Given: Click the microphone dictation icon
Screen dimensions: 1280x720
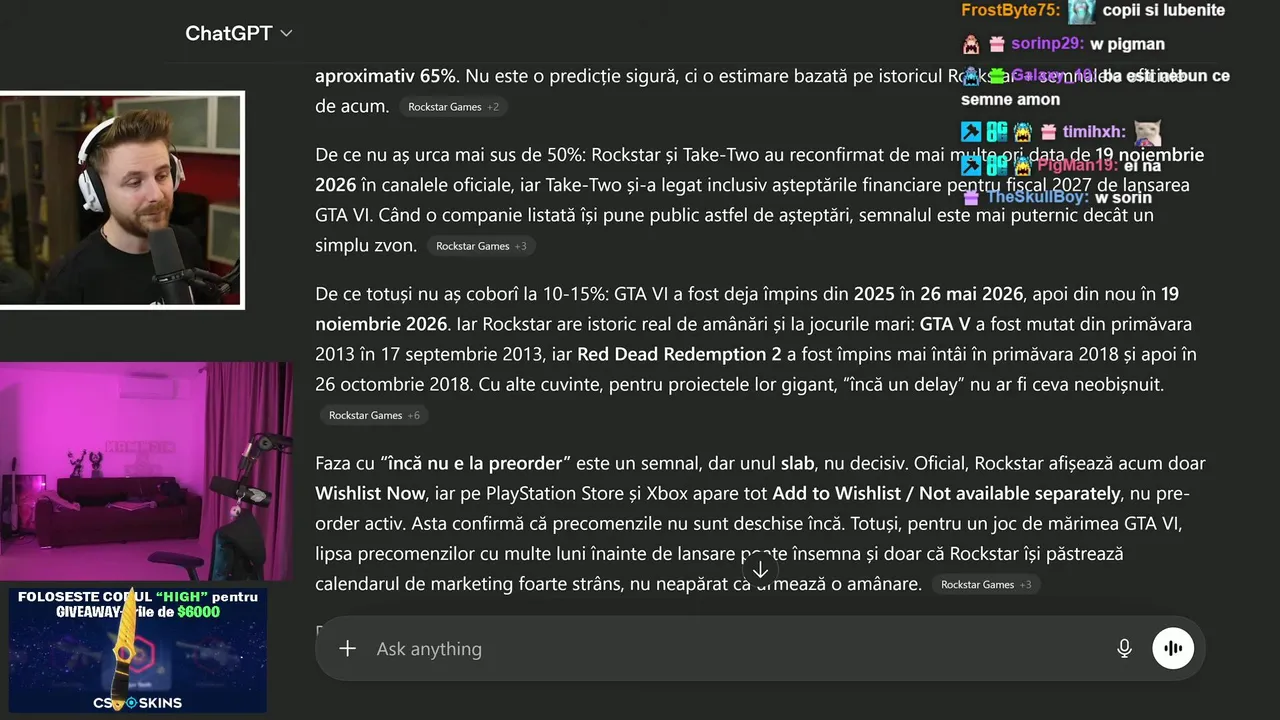Looking at the screenshot, I should (1124, 649).
